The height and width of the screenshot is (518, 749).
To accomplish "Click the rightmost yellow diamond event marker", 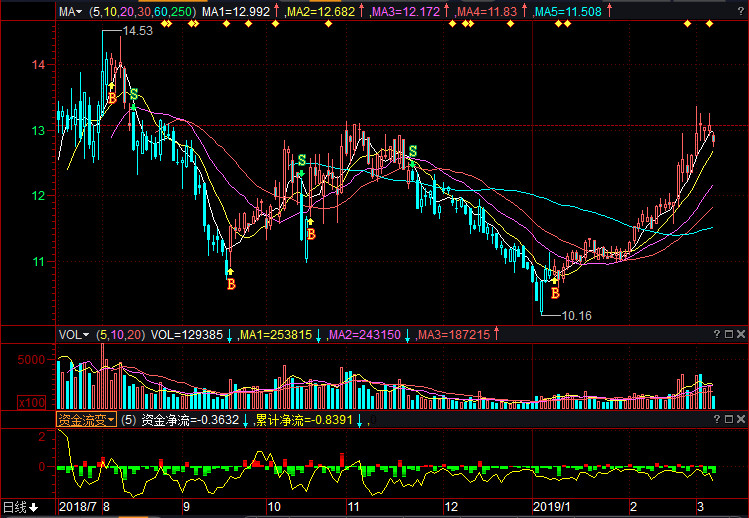I will pyautogui.click(x=710, y=23).
